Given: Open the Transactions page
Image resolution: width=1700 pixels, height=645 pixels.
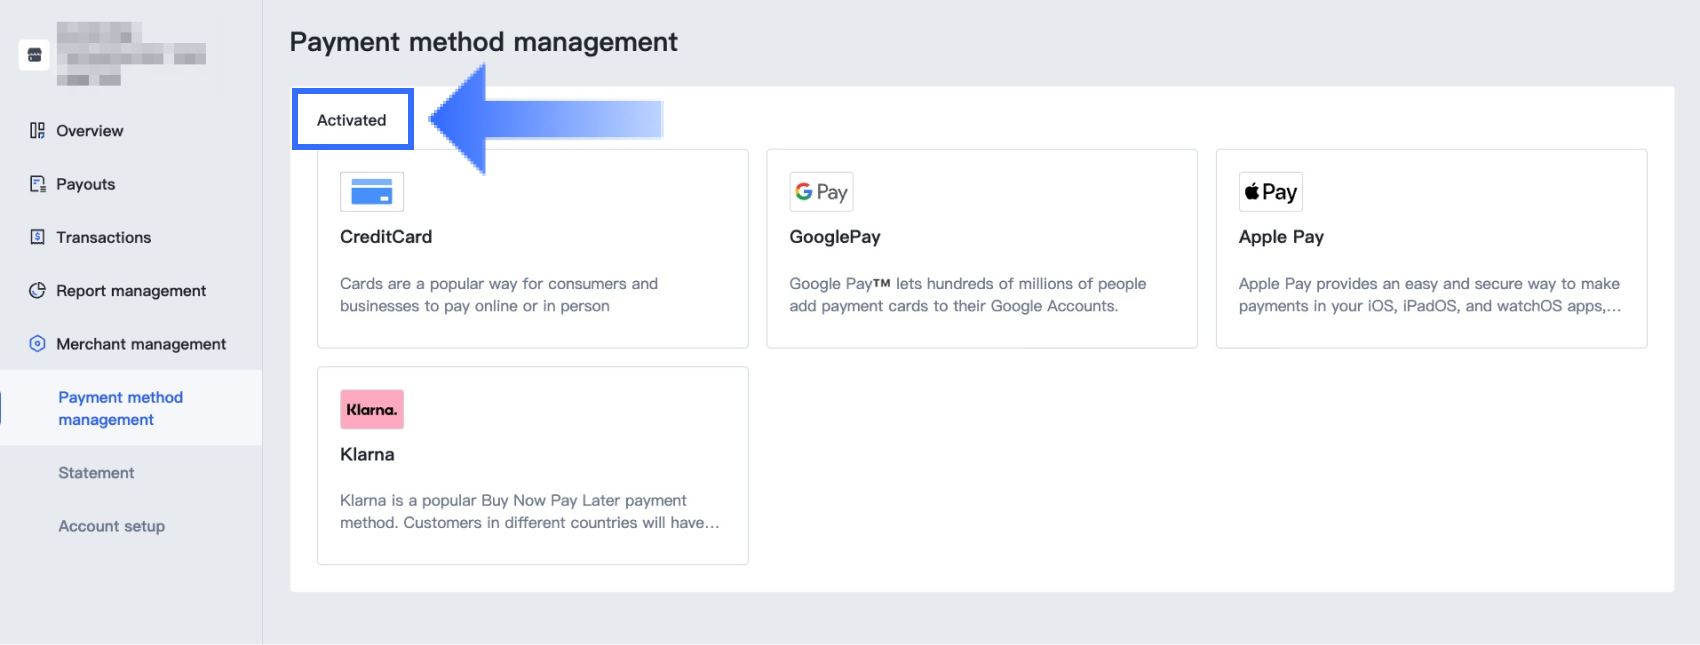Looking at the screenshot, I should (x=103, y=237).
